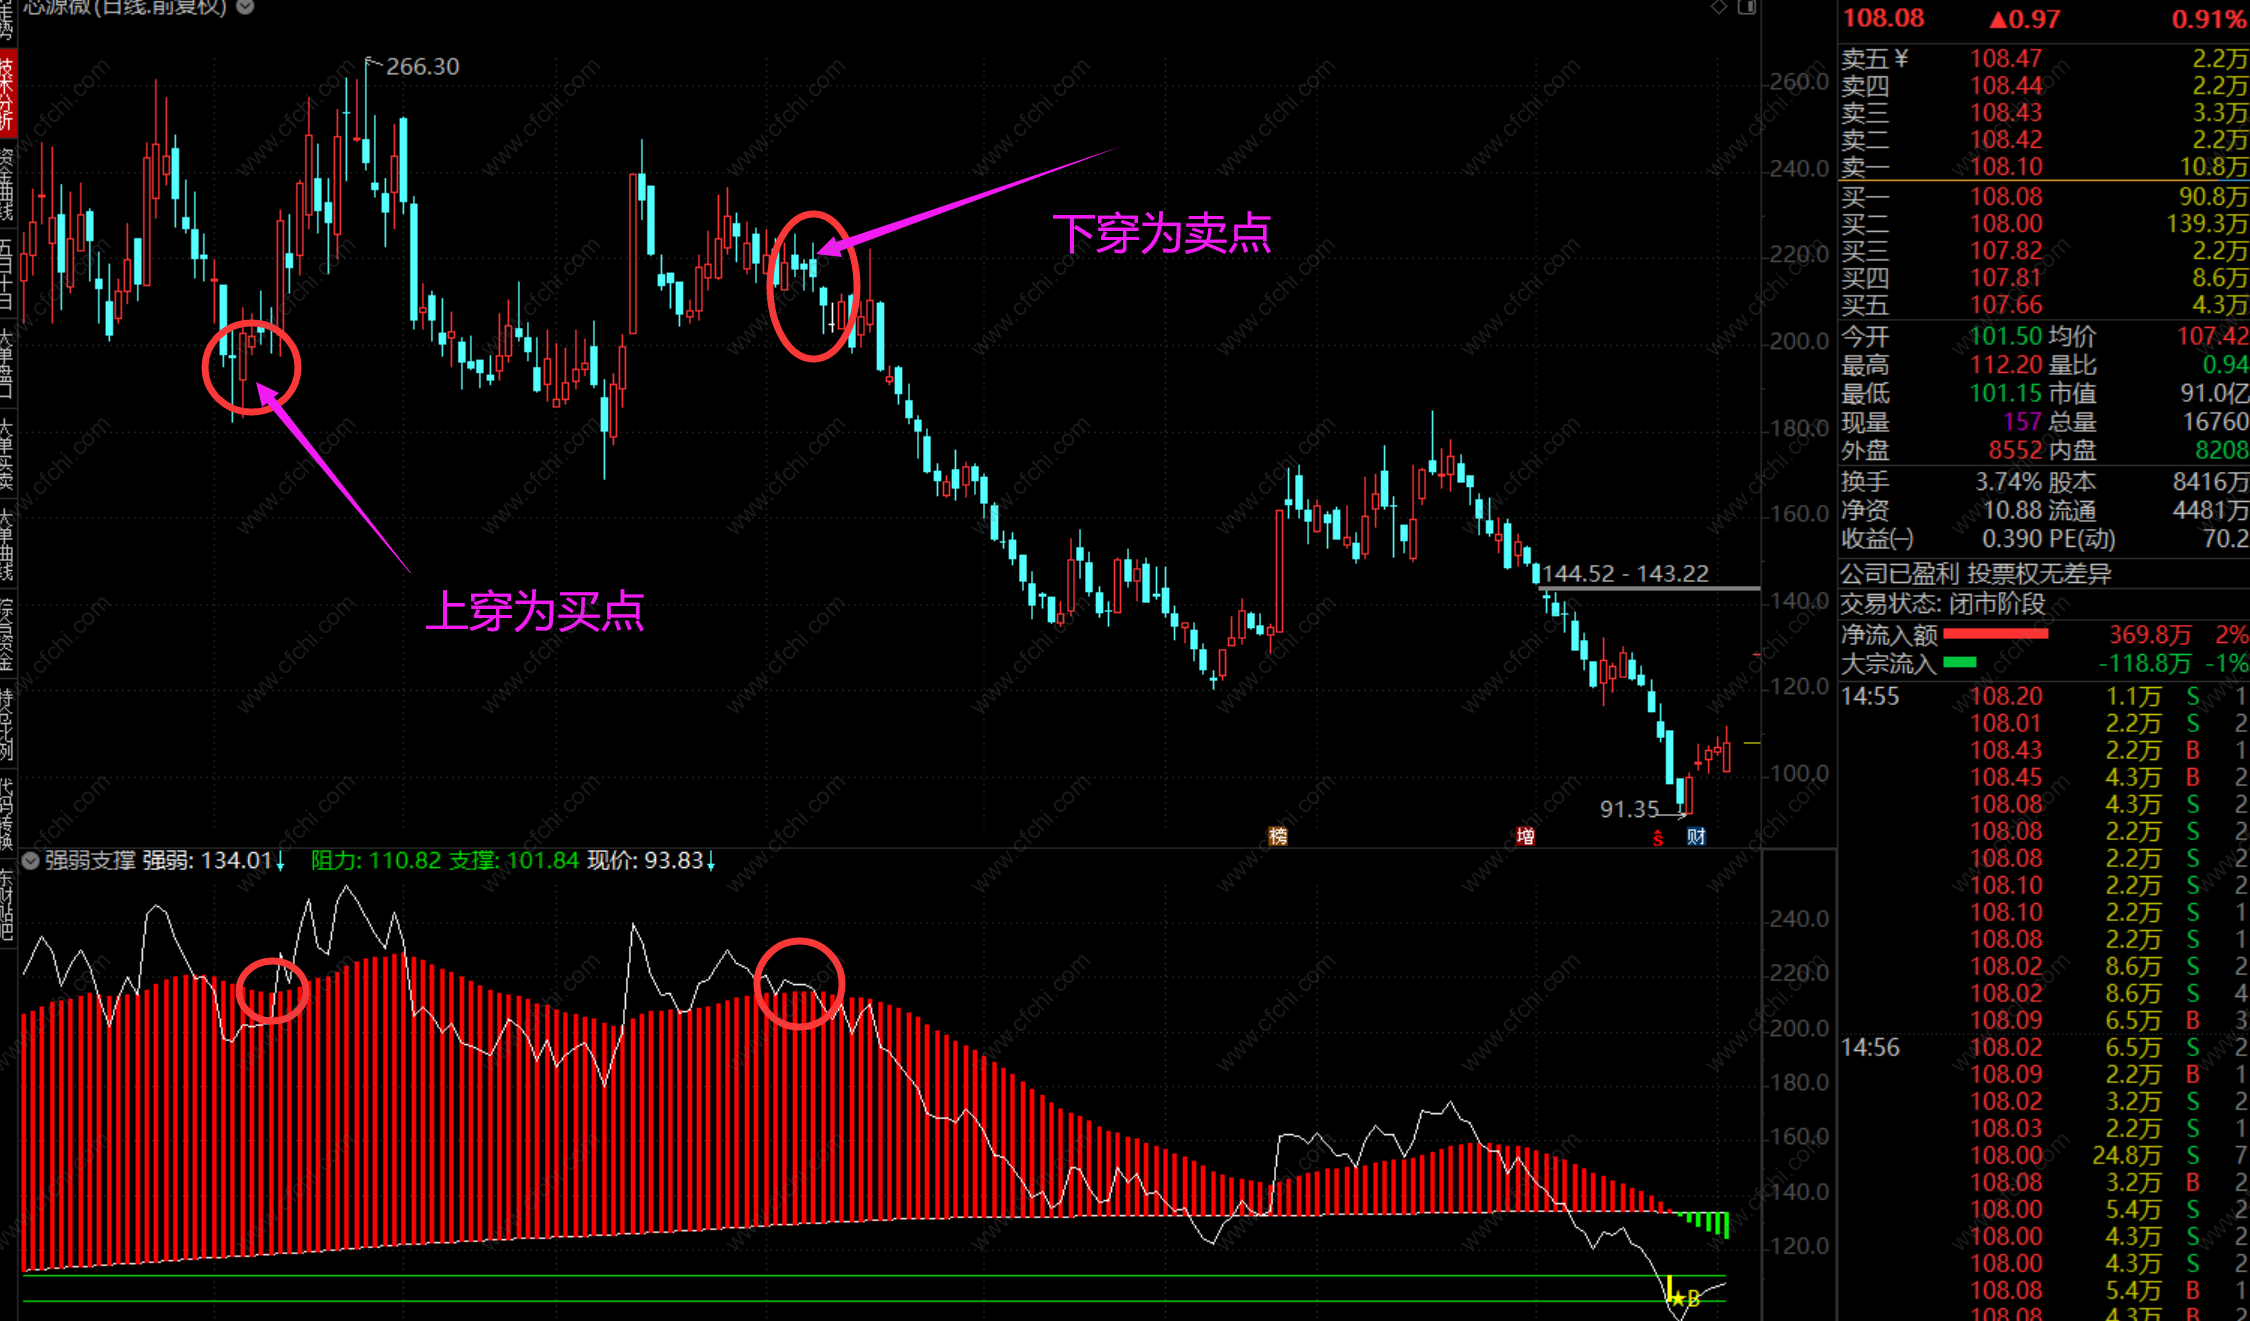The image size is (2250, 1321).
Task: Click the 266.30 high price label
Action: pos(422,67)
